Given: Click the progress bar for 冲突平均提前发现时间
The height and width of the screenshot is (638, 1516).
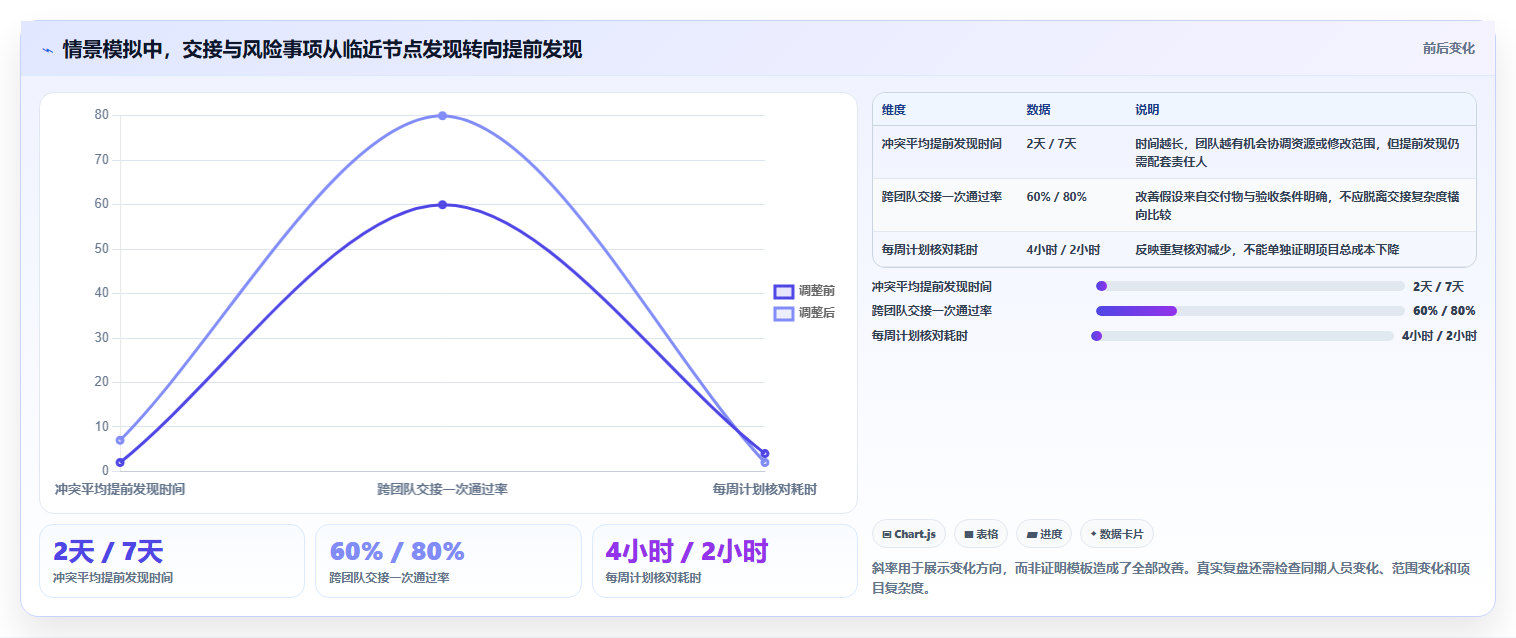Looking at the screenshot, I should tap(1250, 286).
